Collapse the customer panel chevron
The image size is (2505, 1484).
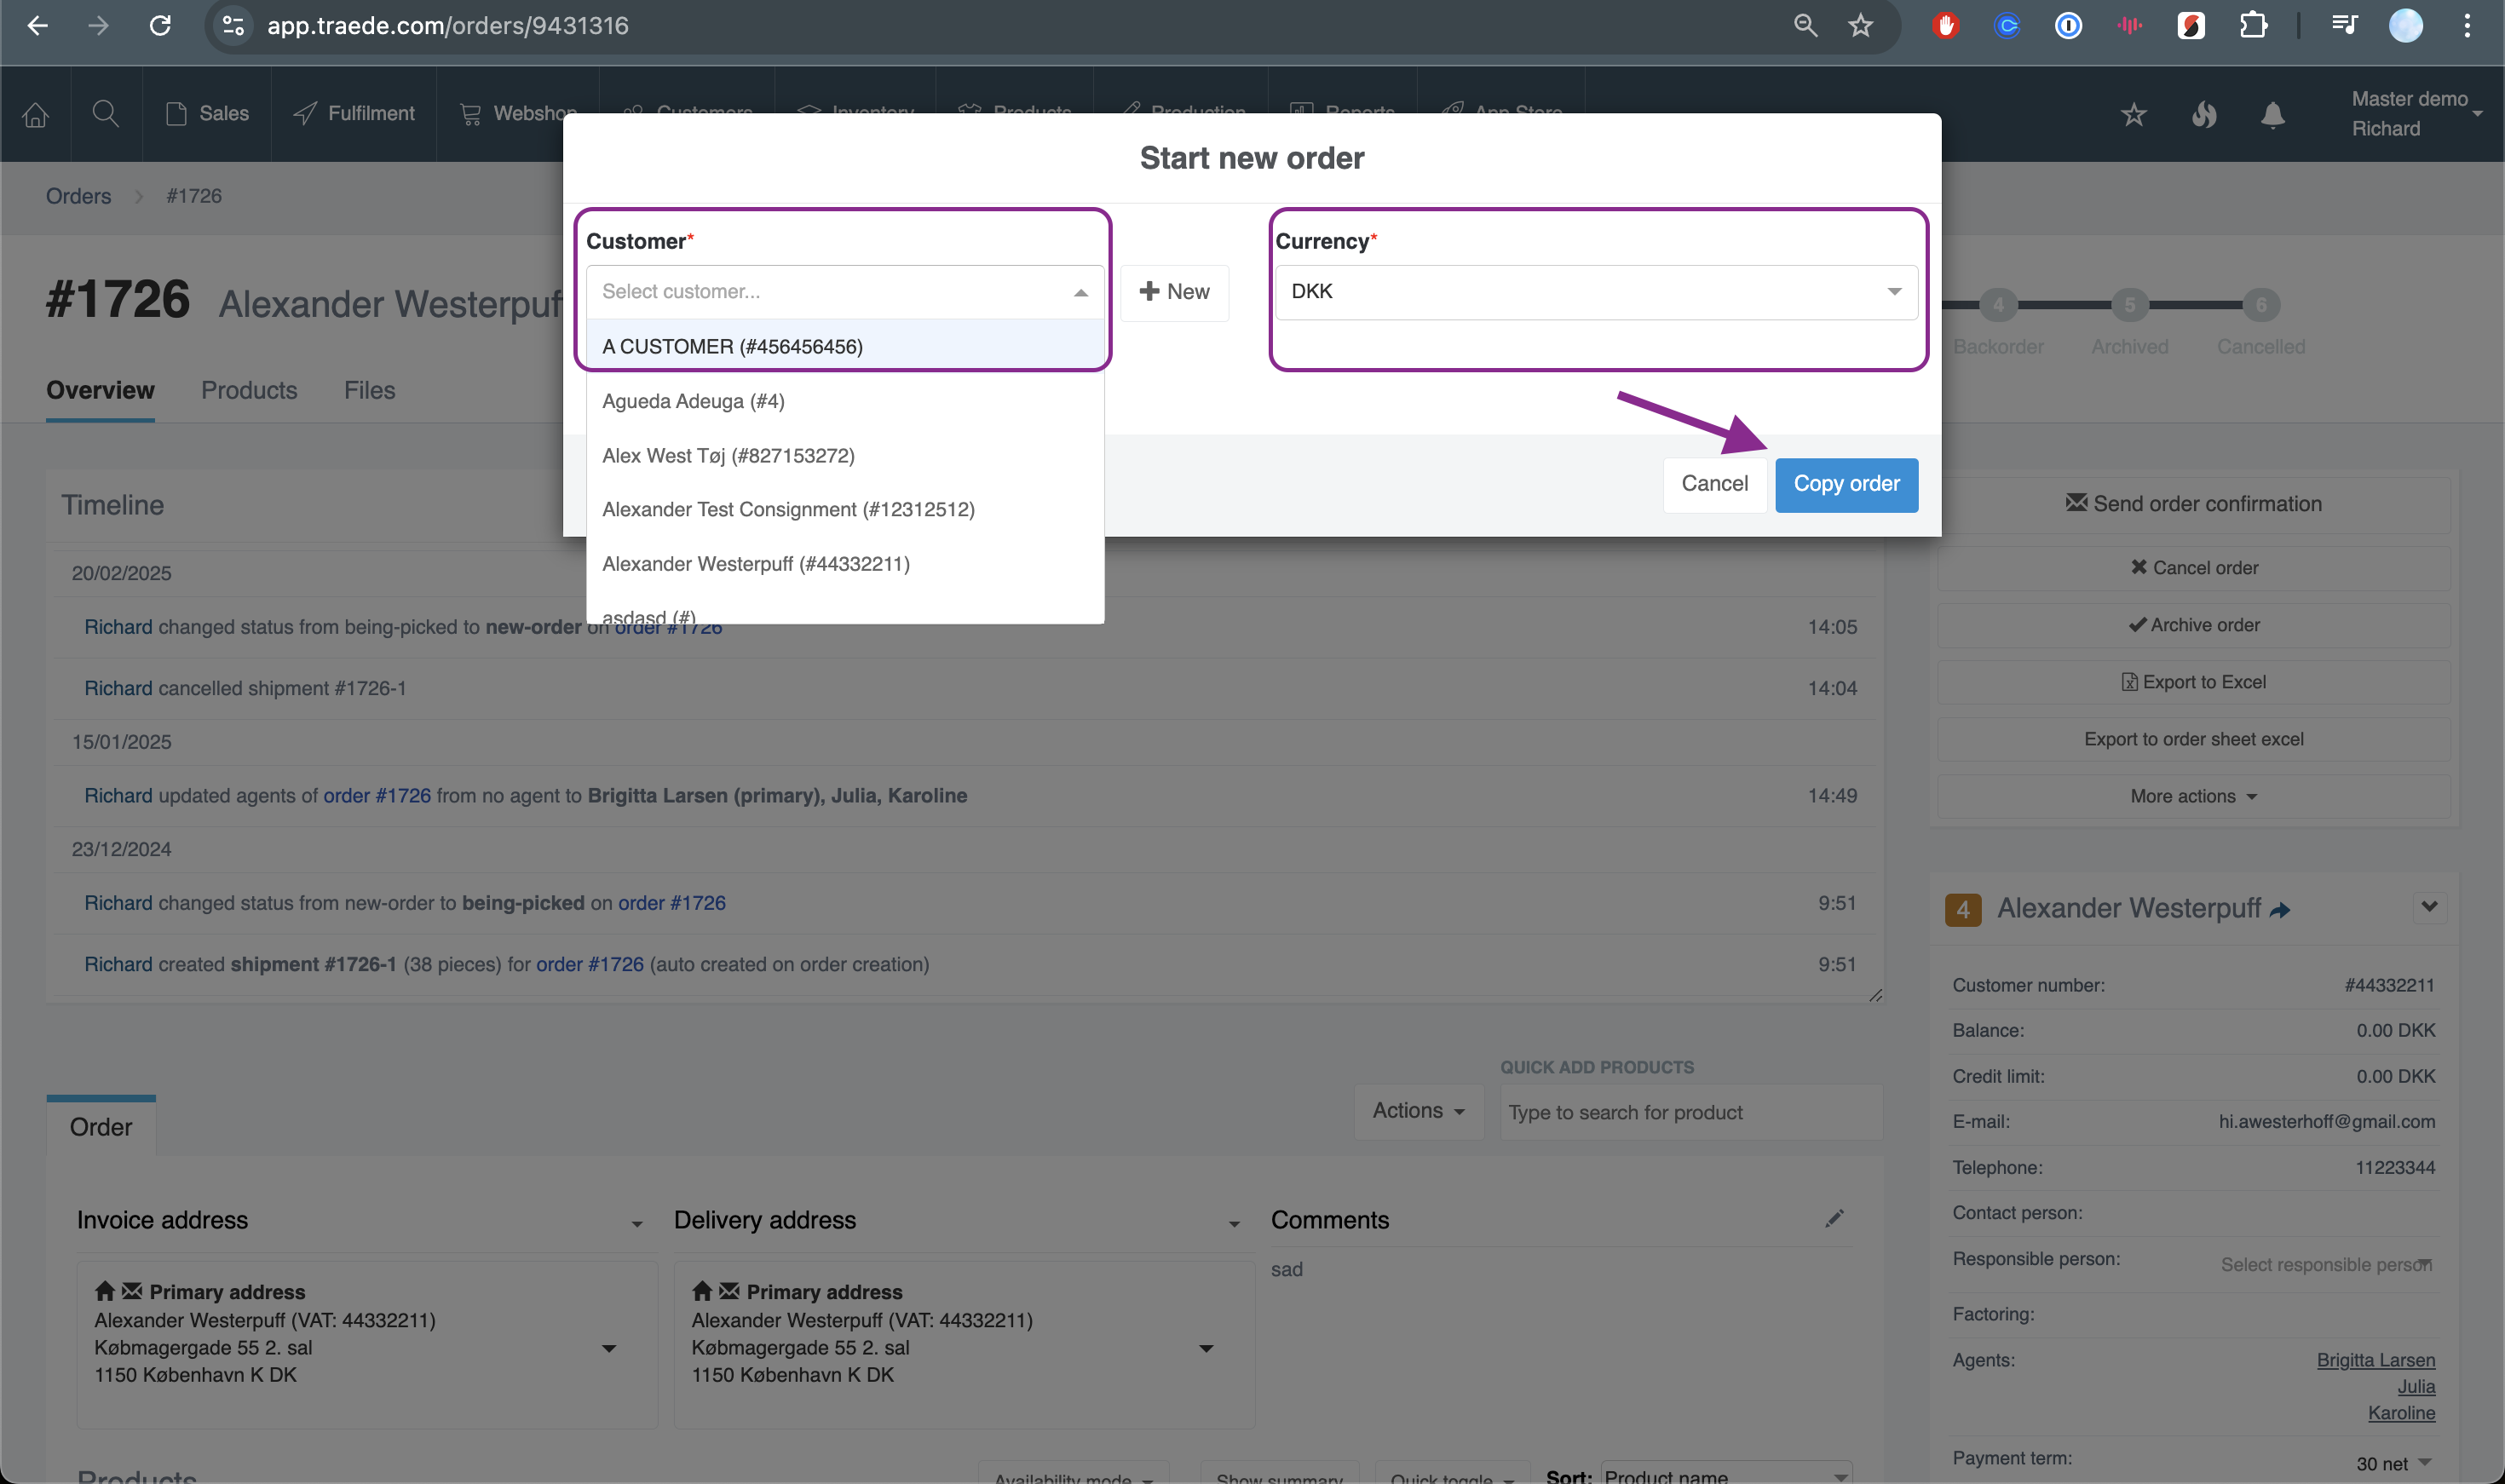[x=2429, y=907]
